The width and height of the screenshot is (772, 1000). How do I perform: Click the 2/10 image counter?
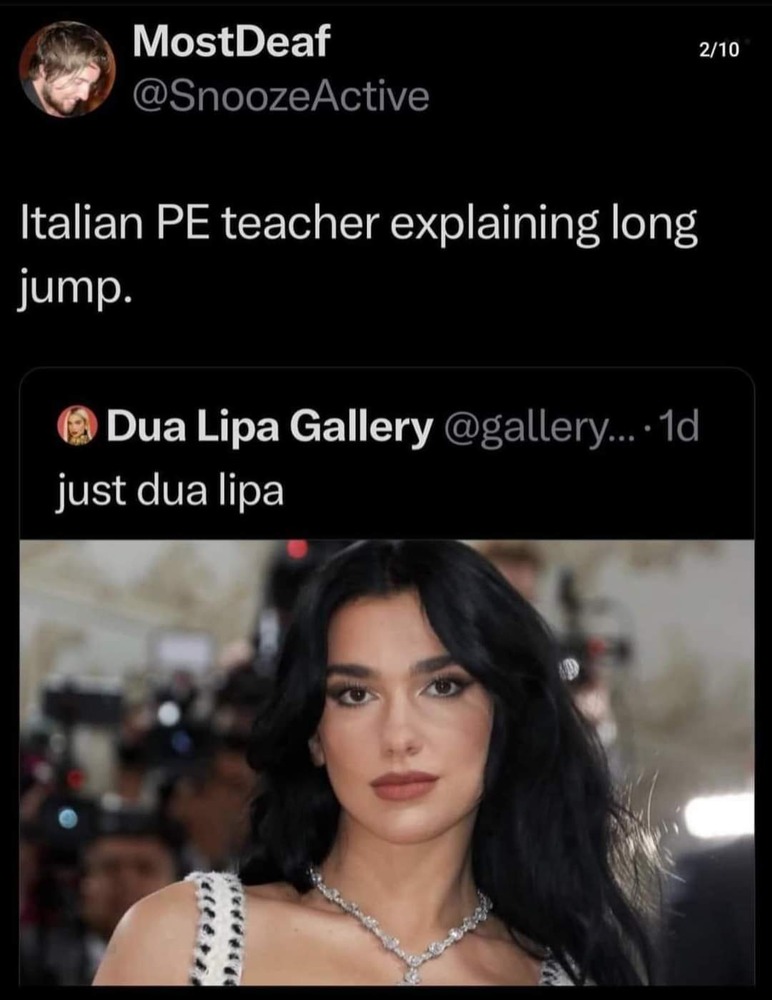718,49
